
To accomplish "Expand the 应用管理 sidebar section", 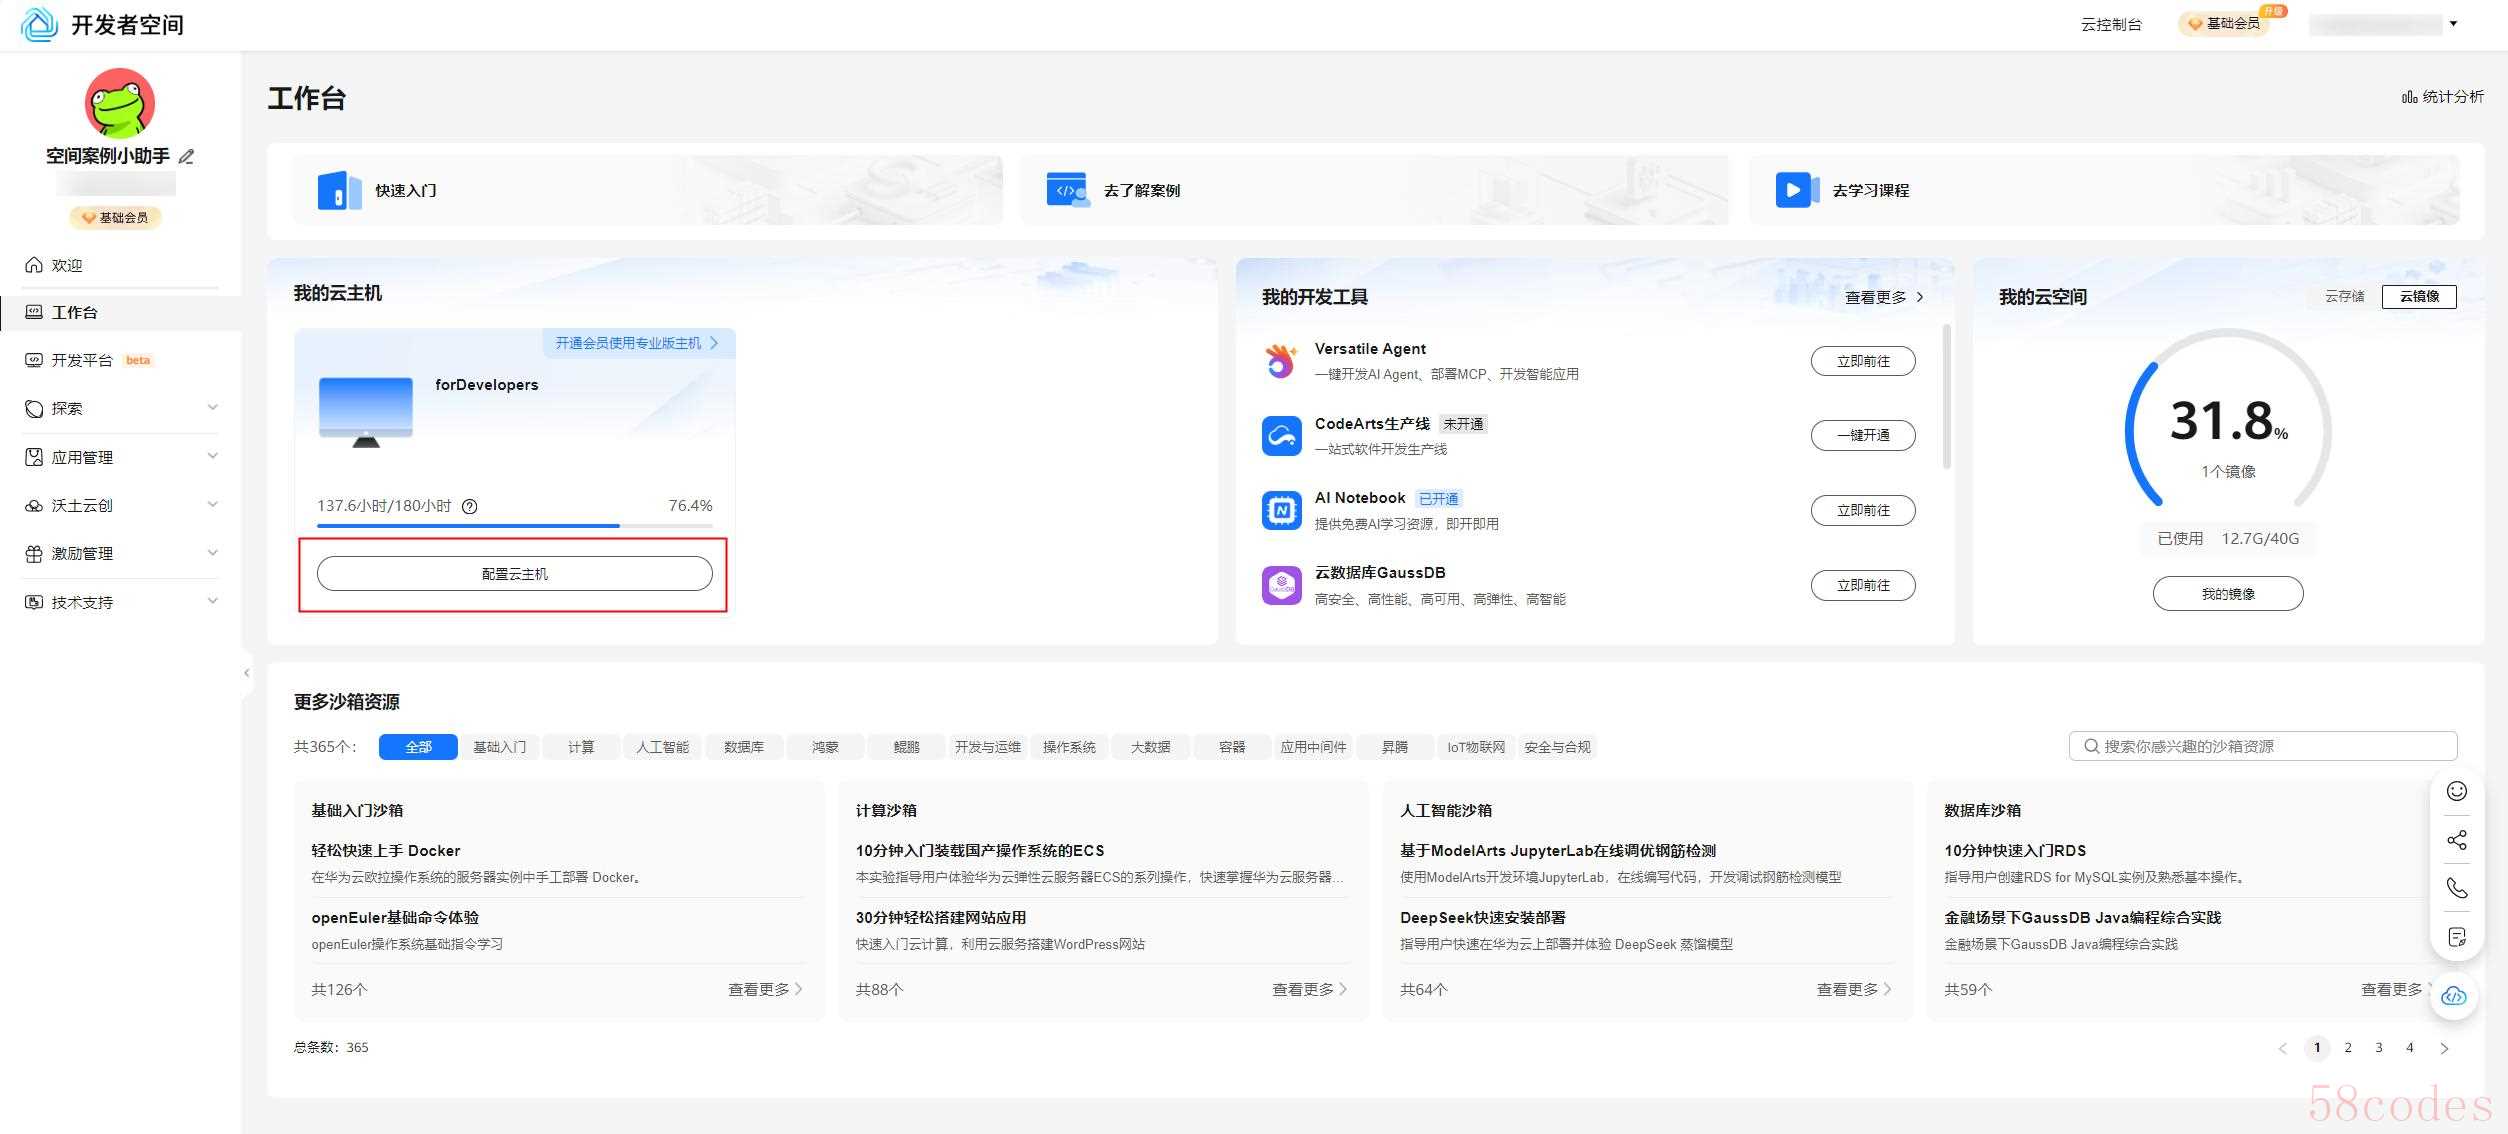I will coord(120,457).
